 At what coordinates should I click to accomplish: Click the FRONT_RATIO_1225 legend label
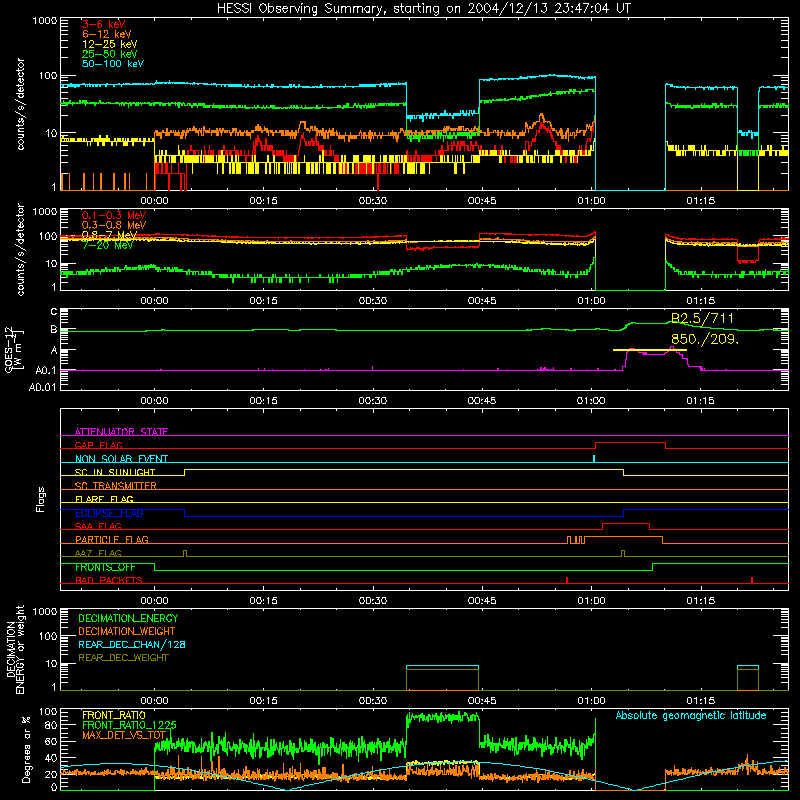pos(129,726)
